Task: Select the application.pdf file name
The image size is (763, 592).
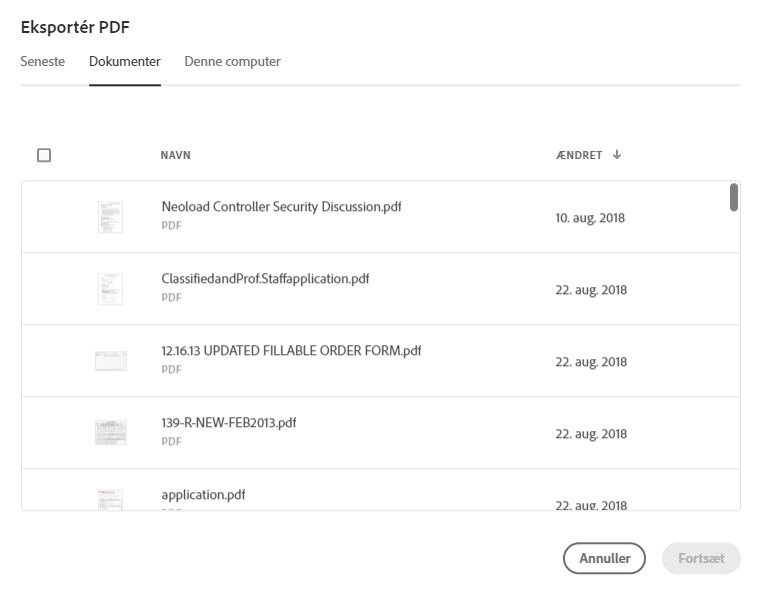Action: (x=203, y=495)
